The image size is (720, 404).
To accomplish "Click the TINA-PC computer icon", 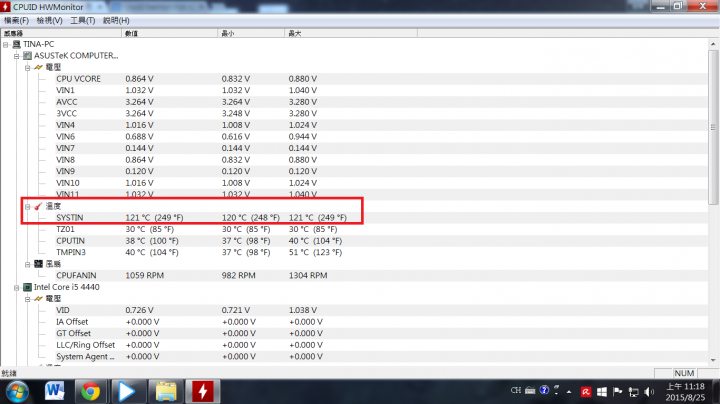I will [17, 44].
